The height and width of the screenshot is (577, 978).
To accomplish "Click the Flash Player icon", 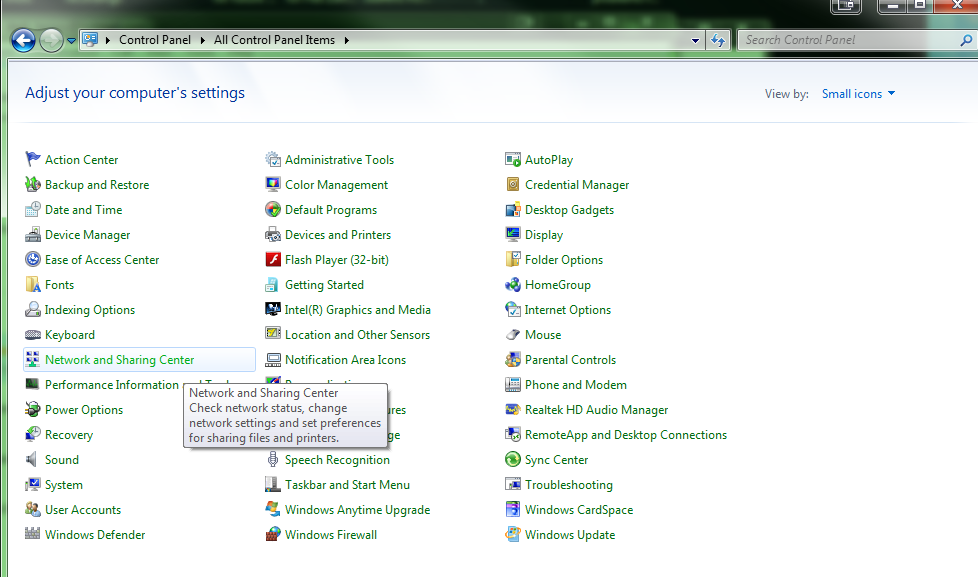I will 273,259.
